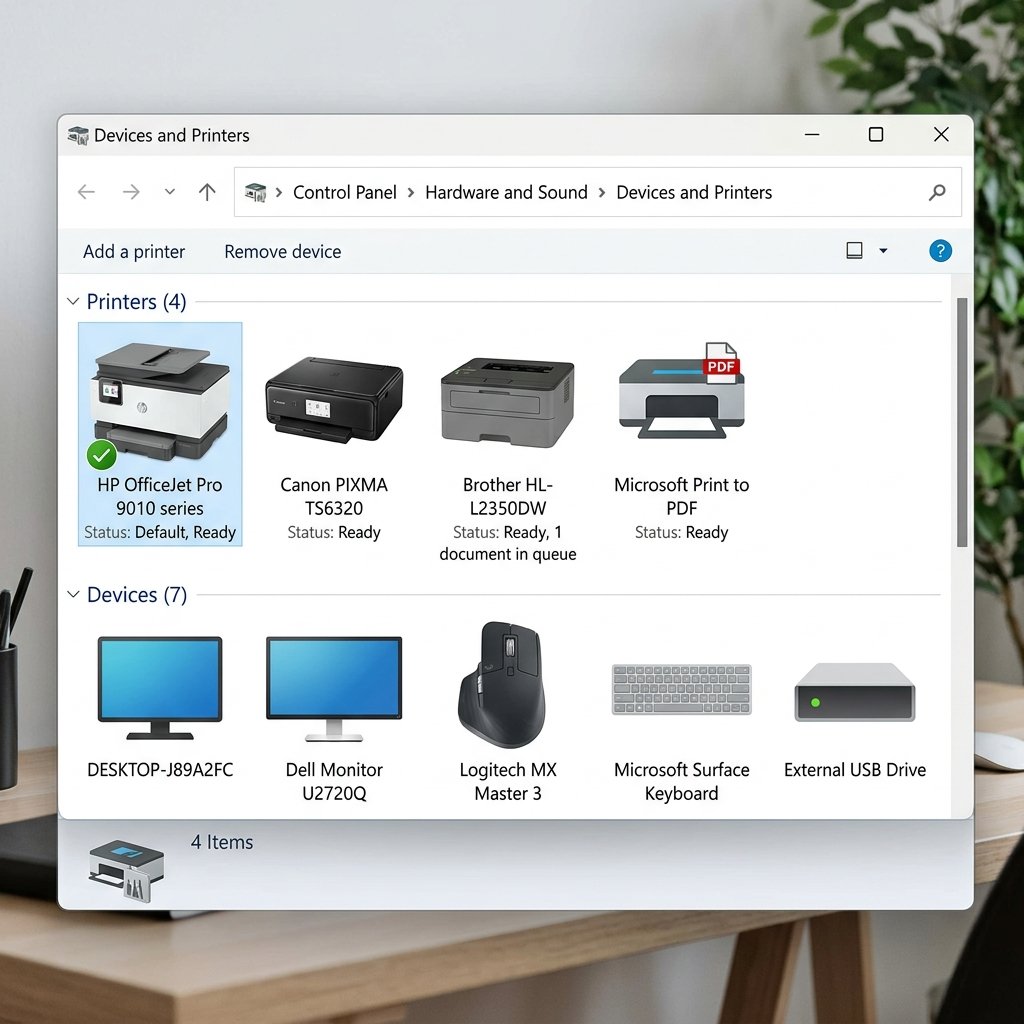Click the 'Logitech MX Master 3' label
The width and height of the screenshot is (1024, 1024).
(x=507, y=781)
